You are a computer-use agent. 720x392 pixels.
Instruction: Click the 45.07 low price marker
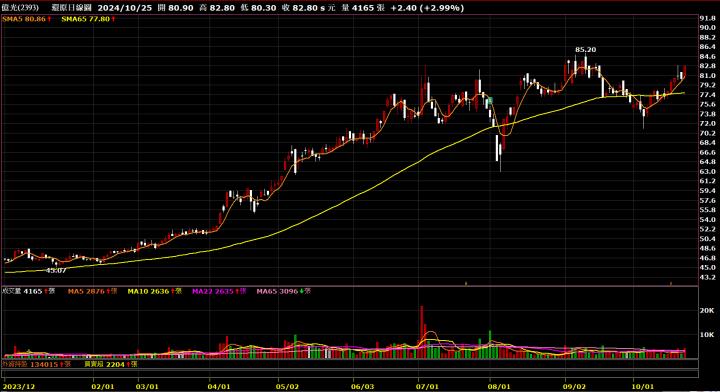click(56, 271)
